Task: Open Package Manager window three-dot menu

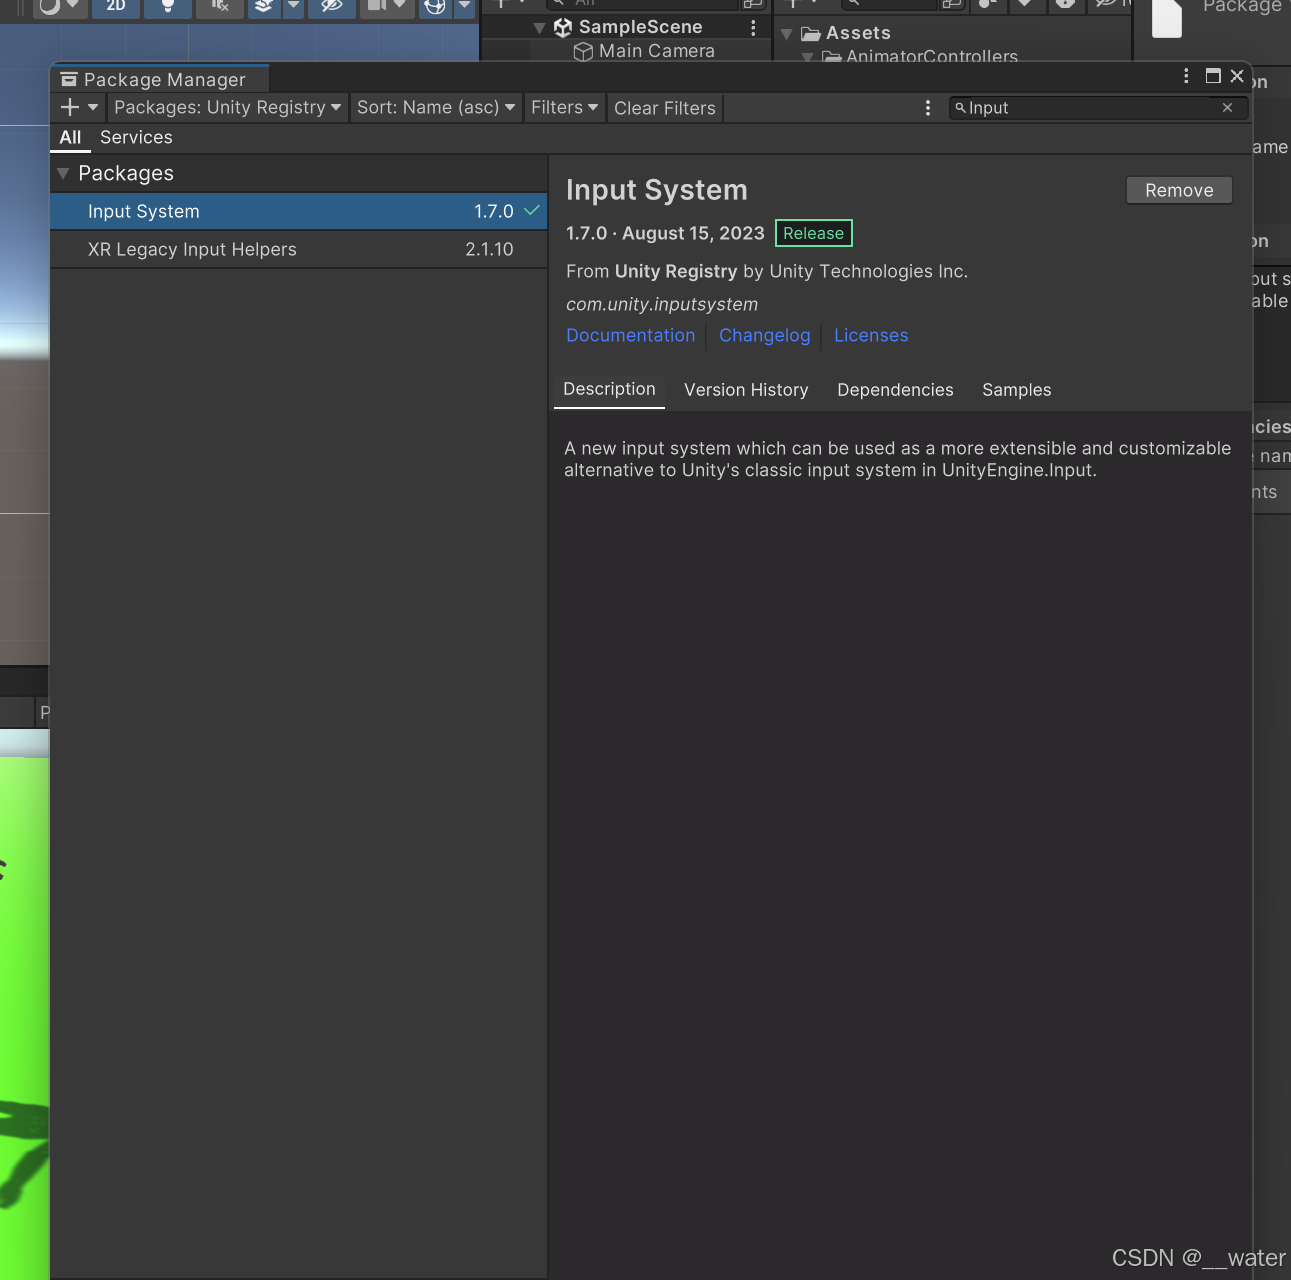Action: (1186, 76)
